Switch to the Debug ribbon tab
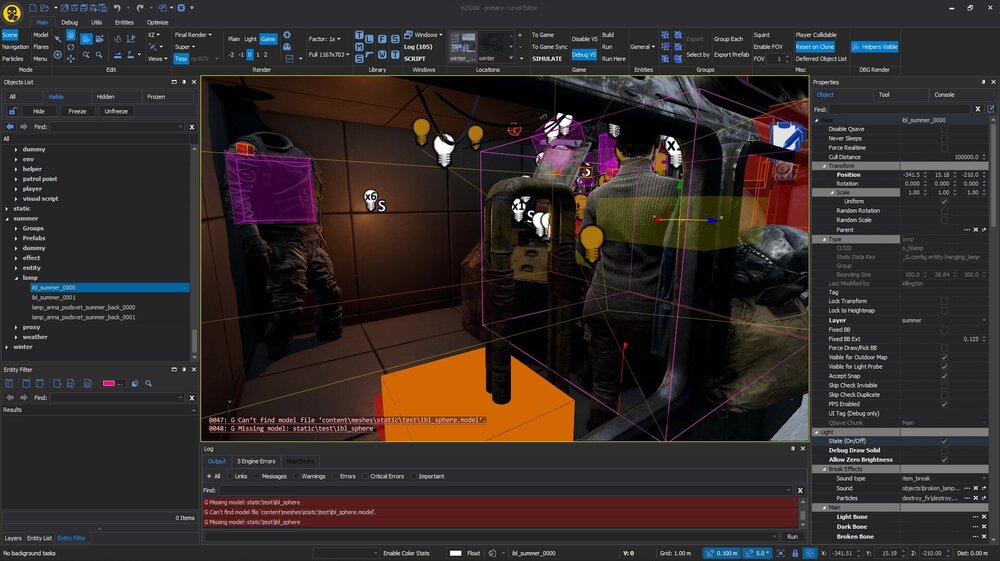 [70, 21]
